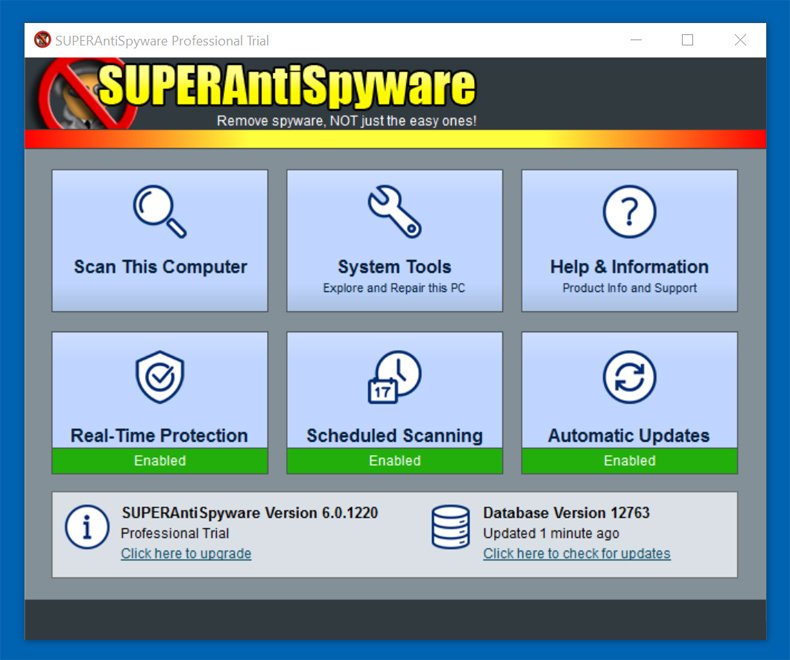Click the magnifying glass scan icon

(x=160, y=212)
